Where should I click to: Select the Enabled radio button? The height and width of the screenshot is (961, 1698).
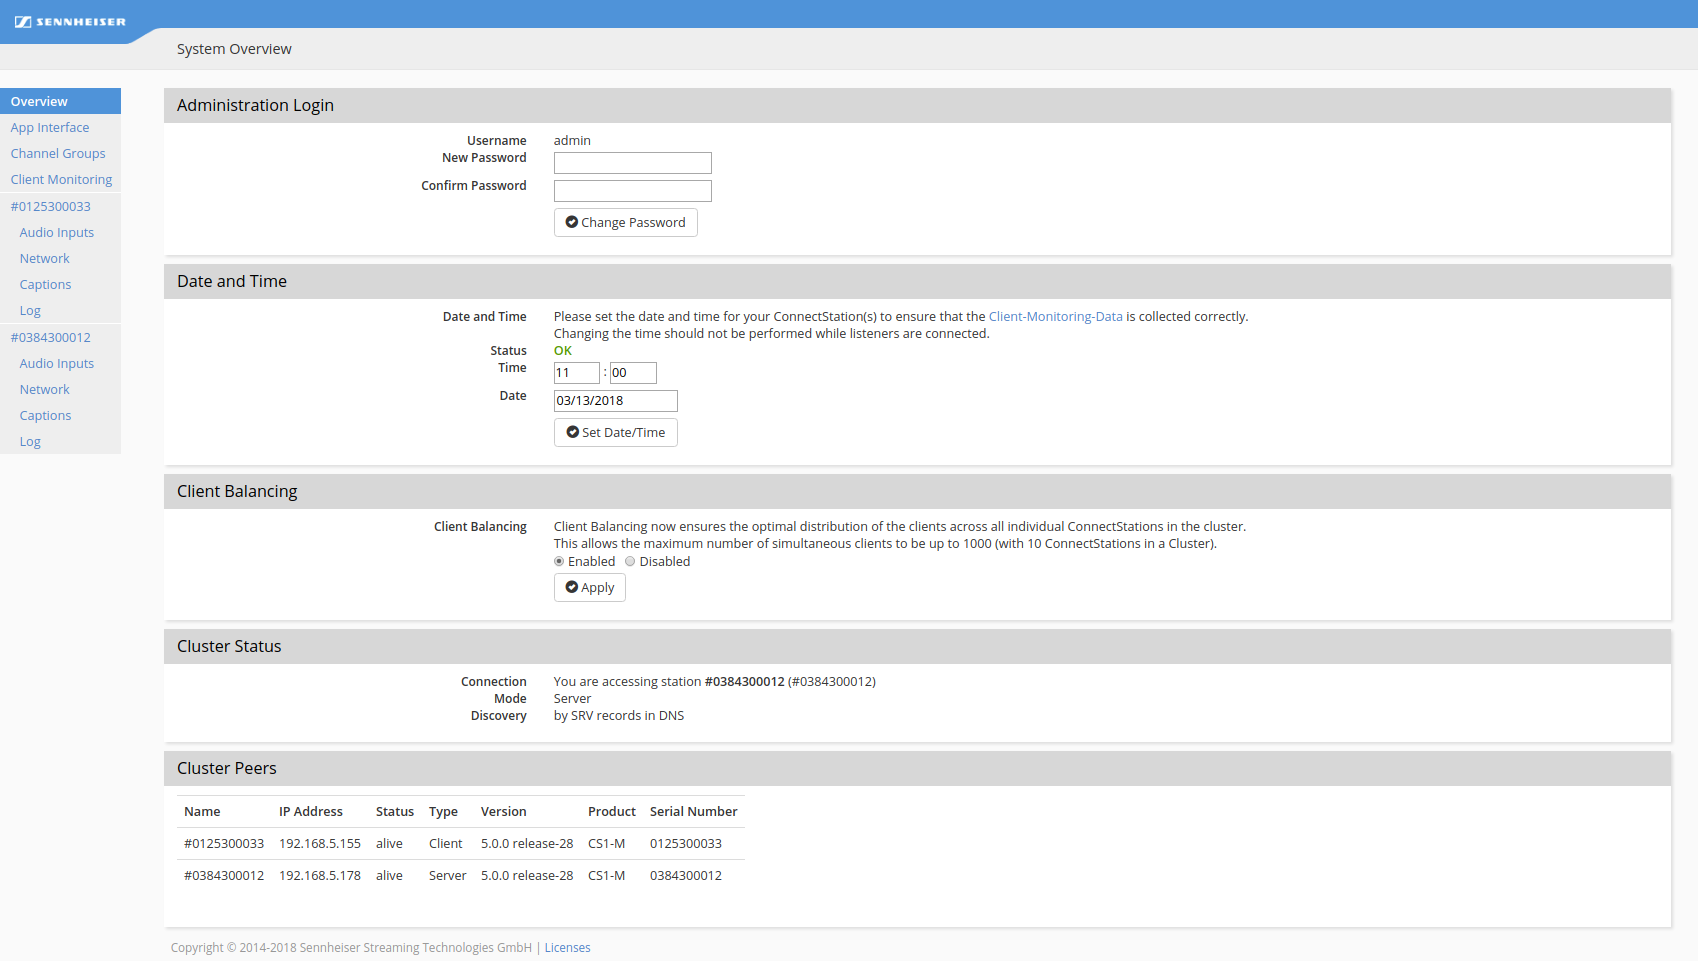559,561
